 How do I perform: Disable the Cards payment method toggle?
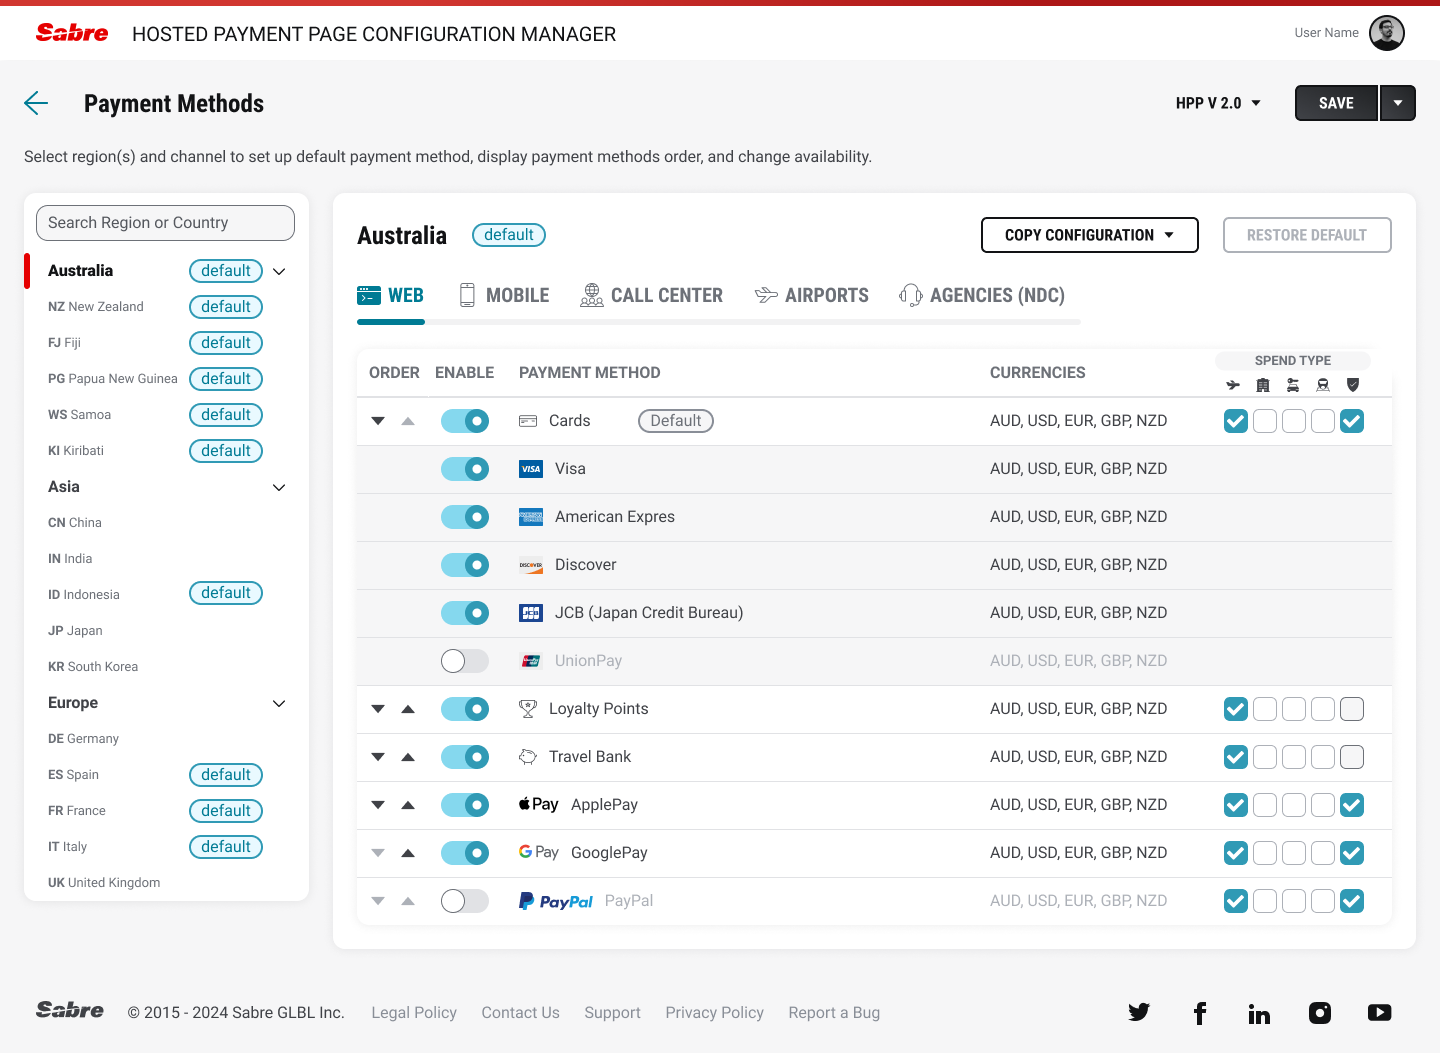point(465,421)
